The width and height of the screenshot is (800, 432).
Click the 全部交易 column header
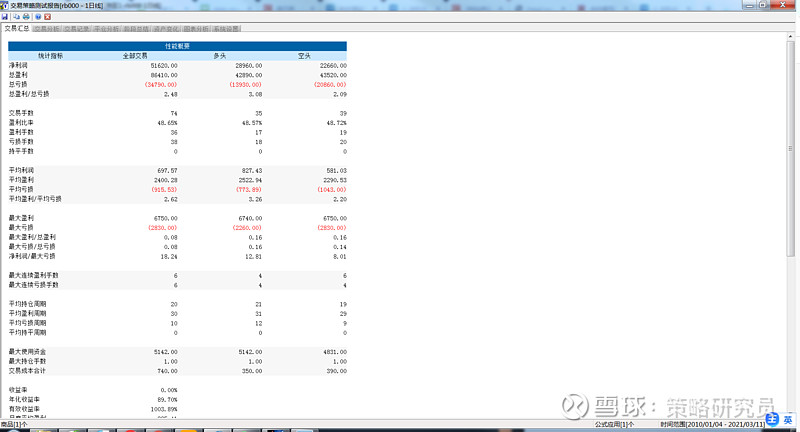tap(135, 56)
